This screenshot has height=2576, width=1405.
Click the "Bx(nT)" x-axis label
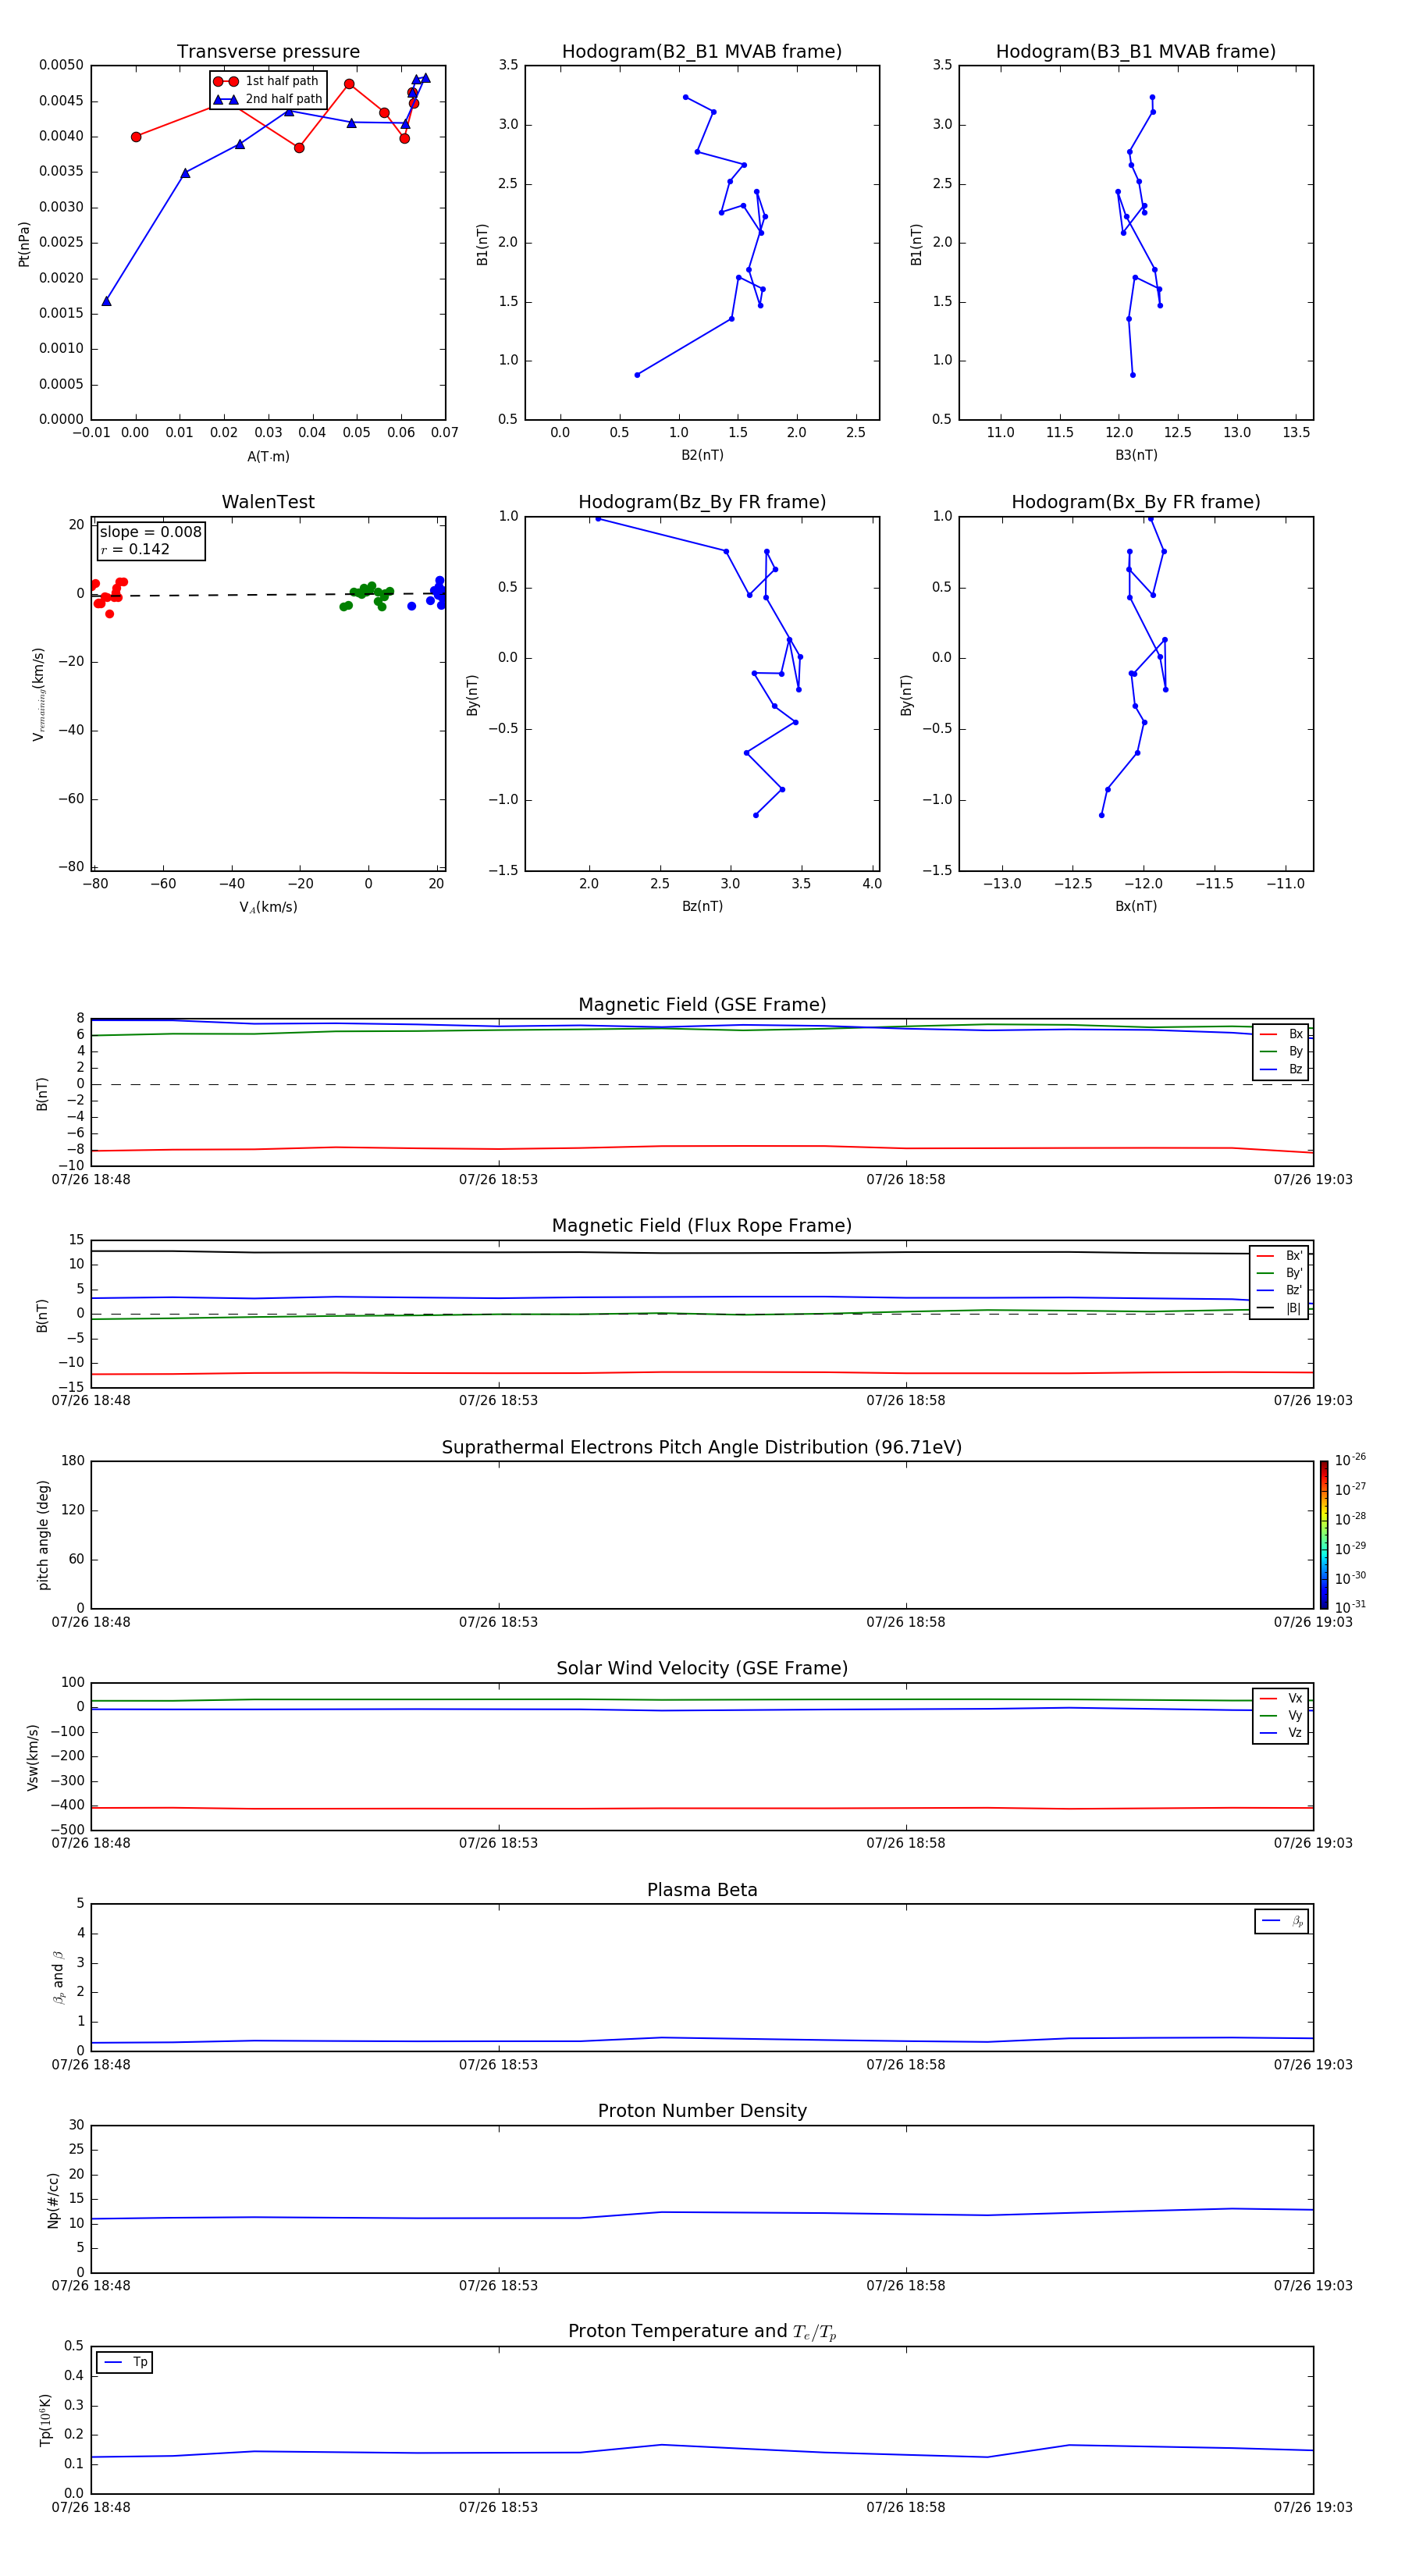1136,906
